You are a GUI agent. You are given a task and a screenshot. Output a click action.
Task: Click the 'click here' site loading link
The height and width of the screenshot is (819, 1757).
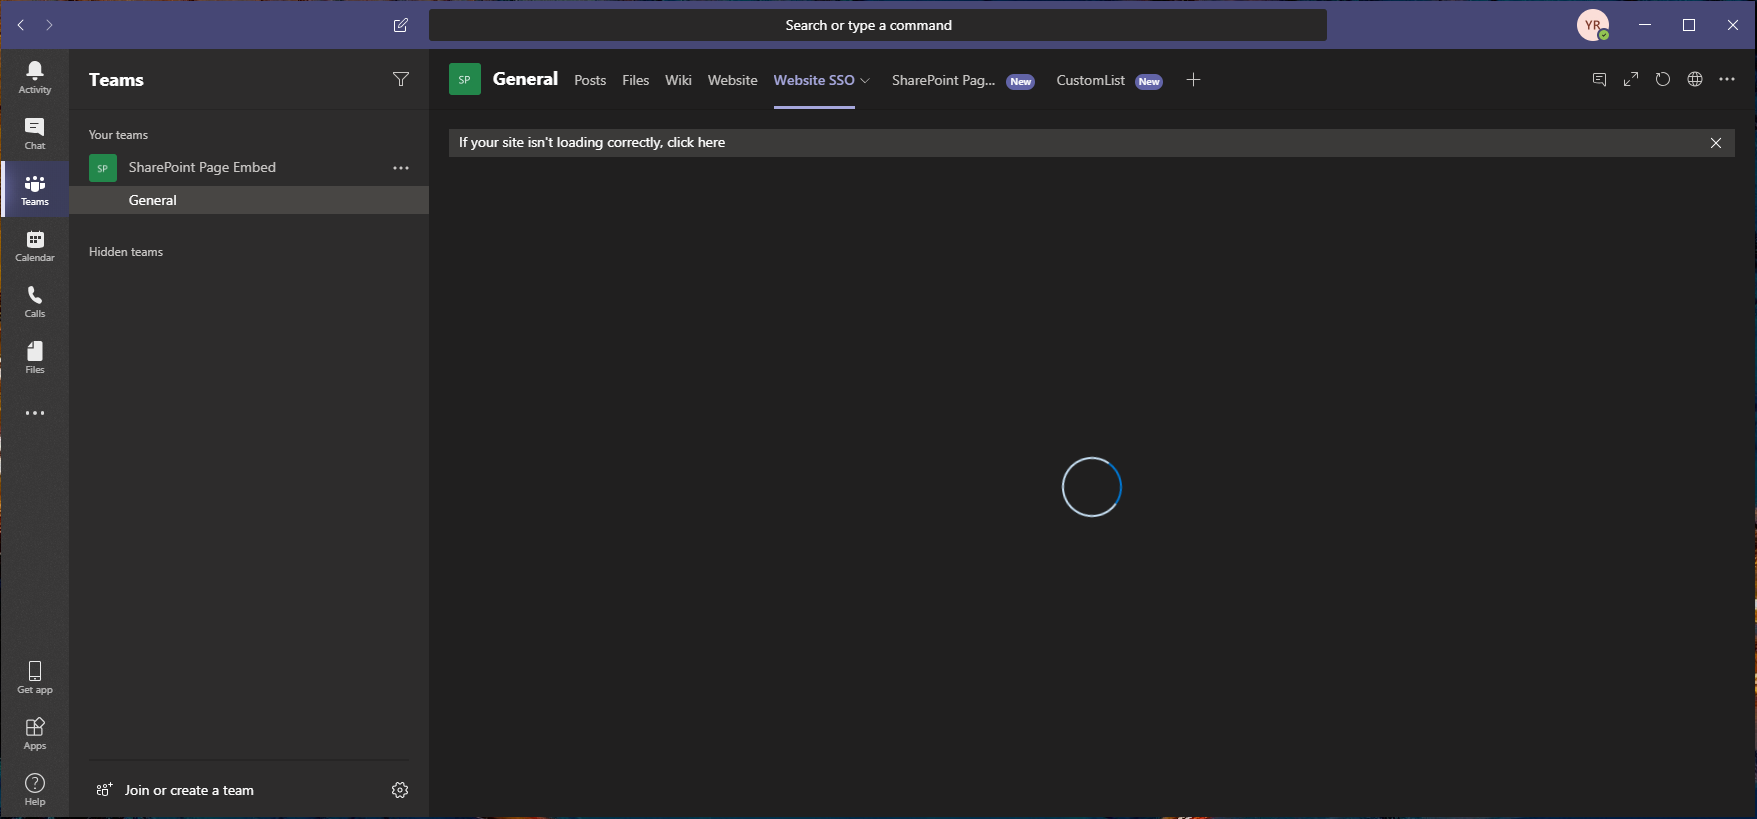click(696, 142)
